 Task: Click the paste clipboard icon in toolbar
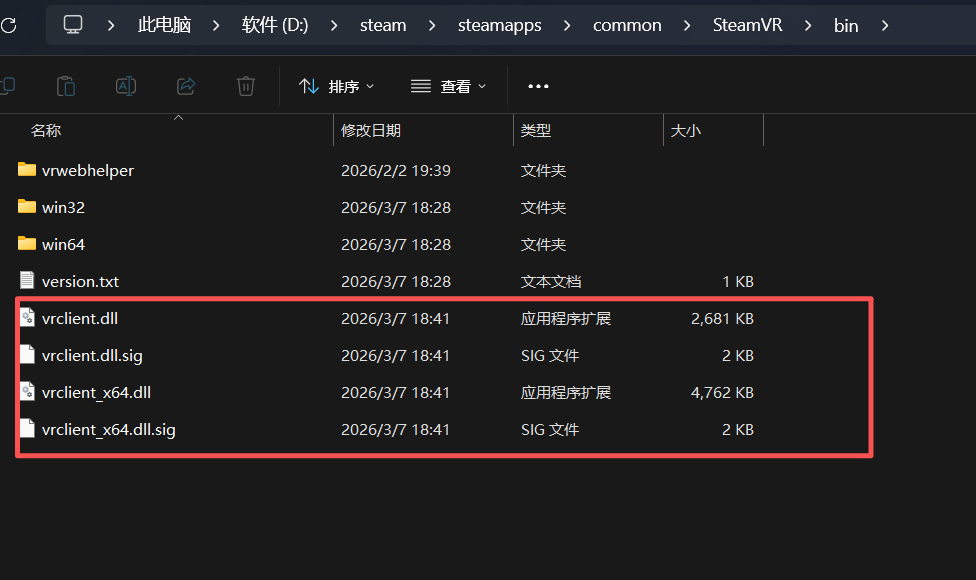click(65, 86)
